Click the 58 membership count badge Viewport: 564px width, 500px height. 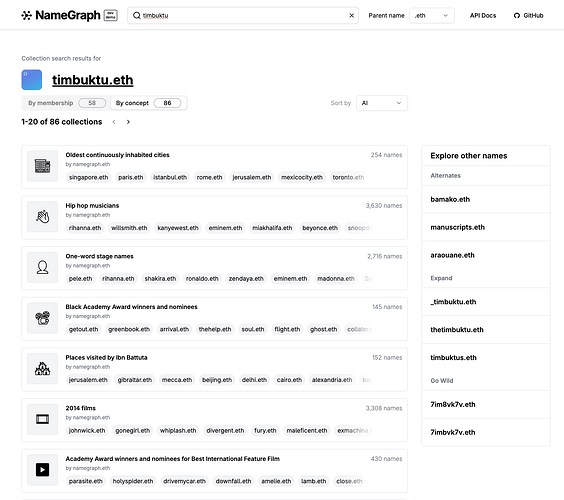point(92,103)
